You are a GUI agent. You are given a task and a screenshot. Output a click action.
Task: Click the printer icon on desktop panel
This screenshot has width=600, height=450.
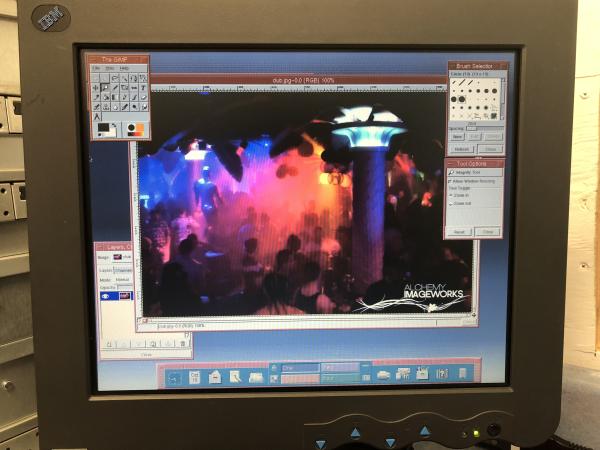click(x=383, y=375)
